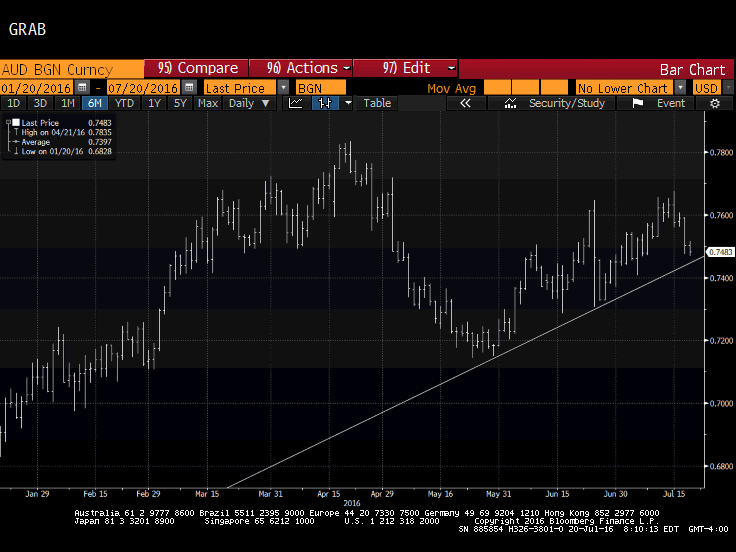The width and height of the screenshot is (736, 552).
Task: Click second Mov Avg input box
Action: pos(525,88)
